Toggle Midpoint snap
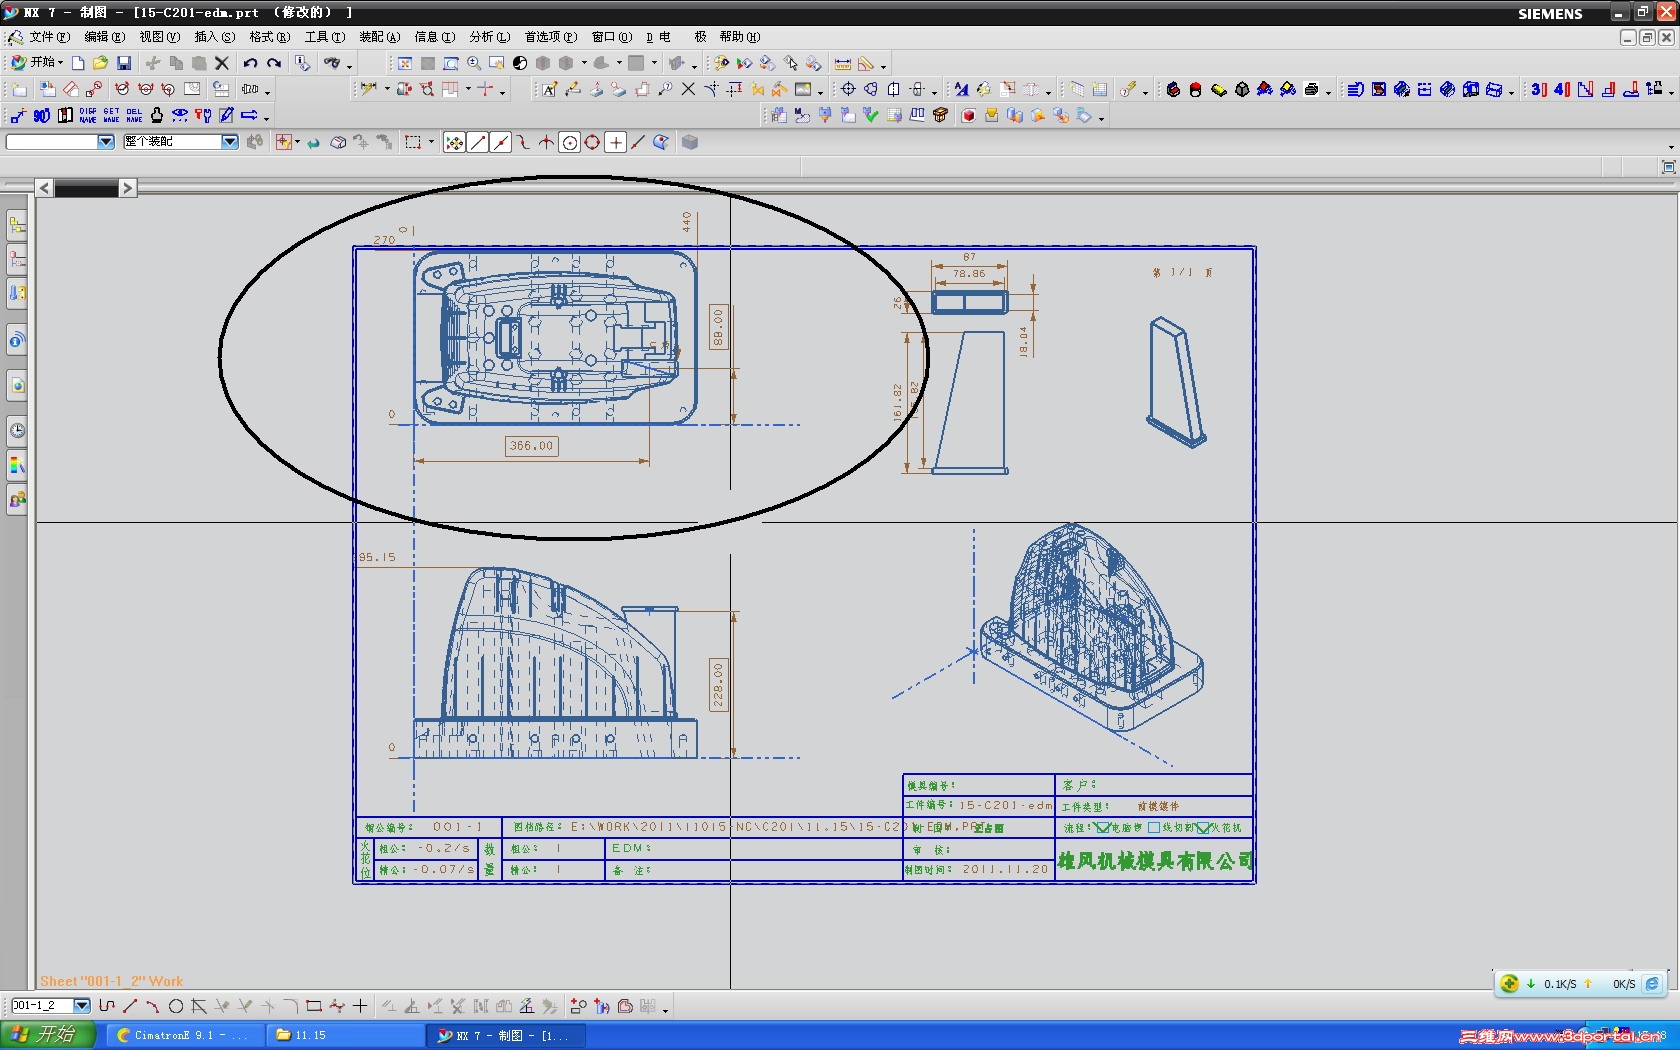Screen dimensions: 1680x1050 click(x=501, y=142)
